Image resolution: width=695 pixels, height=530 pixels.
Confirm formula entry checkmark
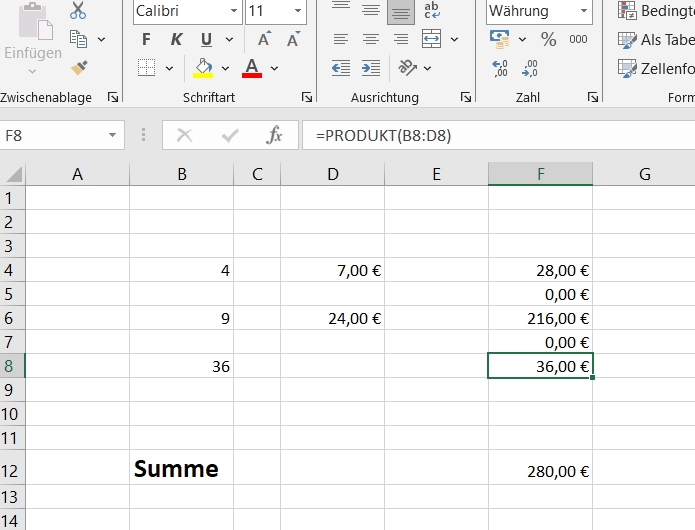230,135
